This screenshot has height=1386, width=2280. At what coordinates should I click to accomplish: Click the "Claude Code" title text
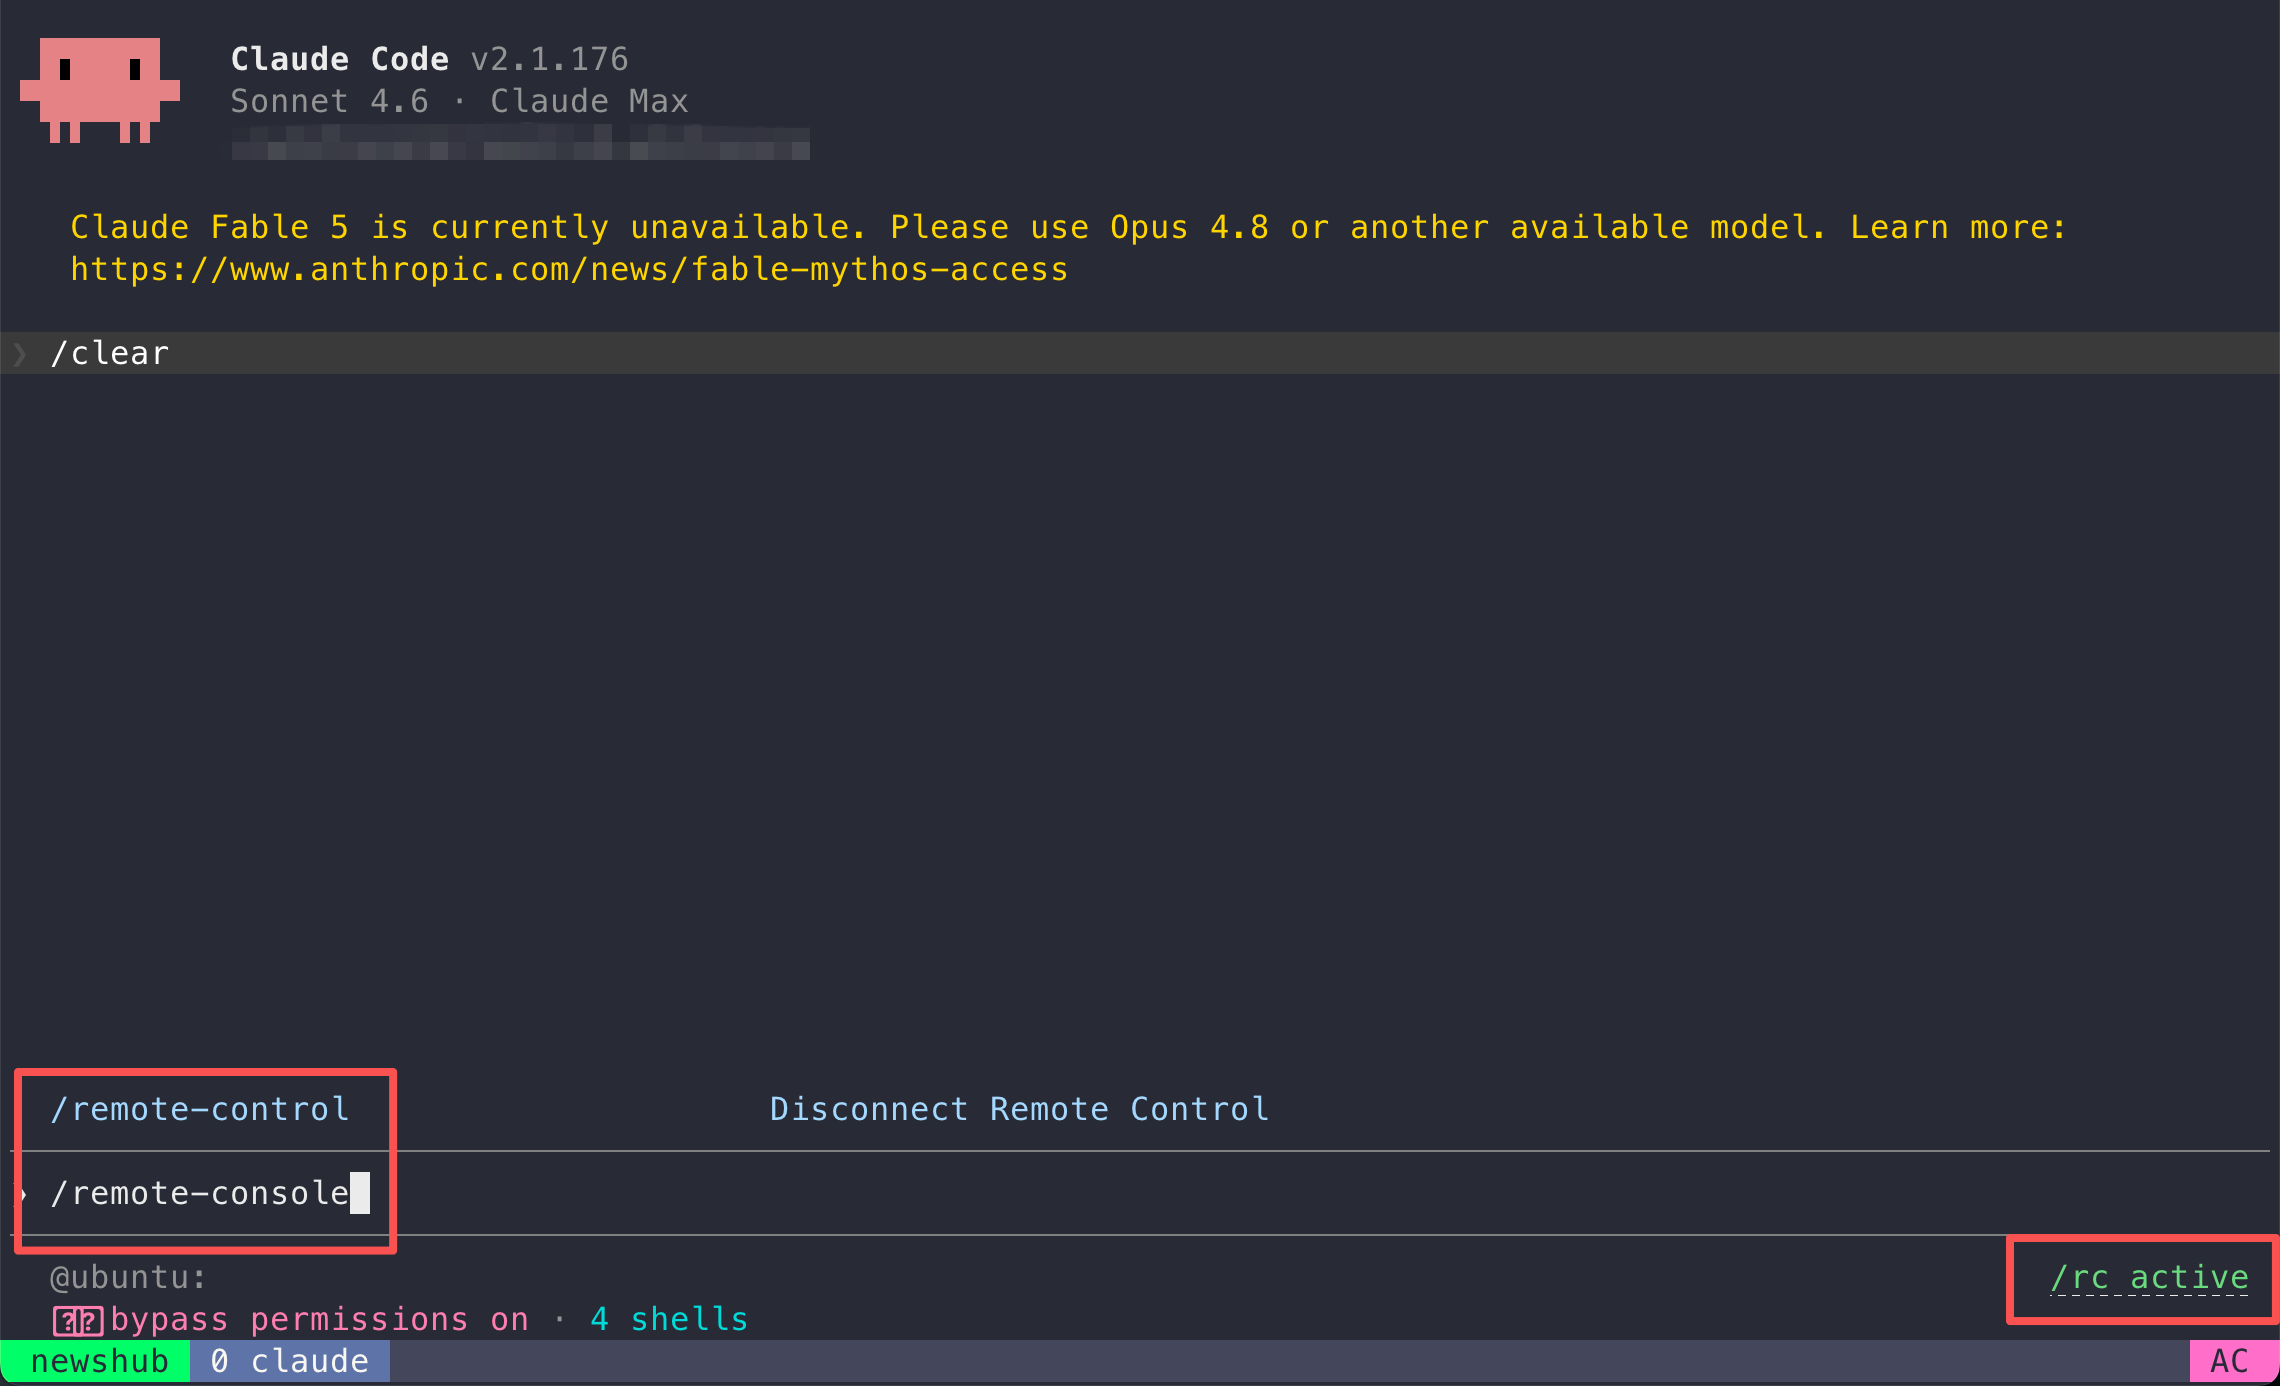coord(339,59)
